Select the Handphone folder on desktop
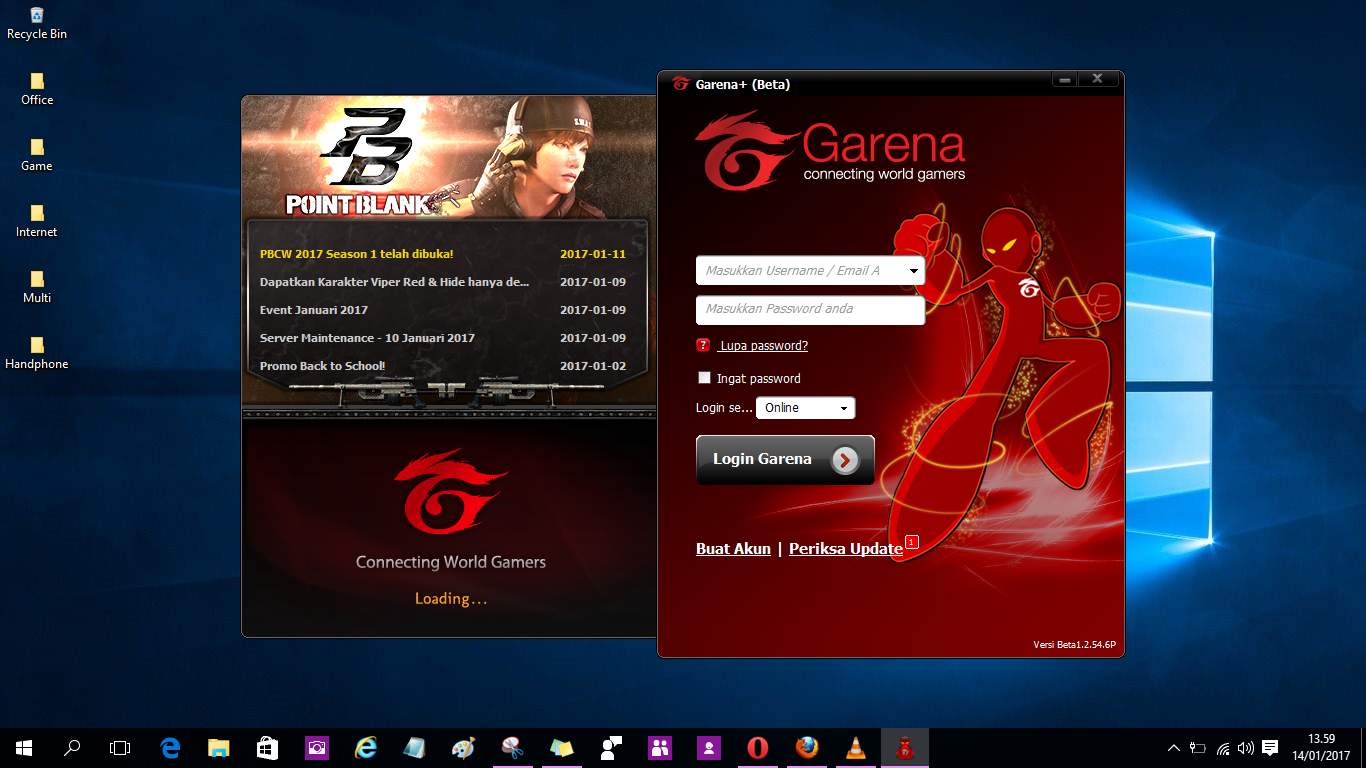 click(37, 353)
